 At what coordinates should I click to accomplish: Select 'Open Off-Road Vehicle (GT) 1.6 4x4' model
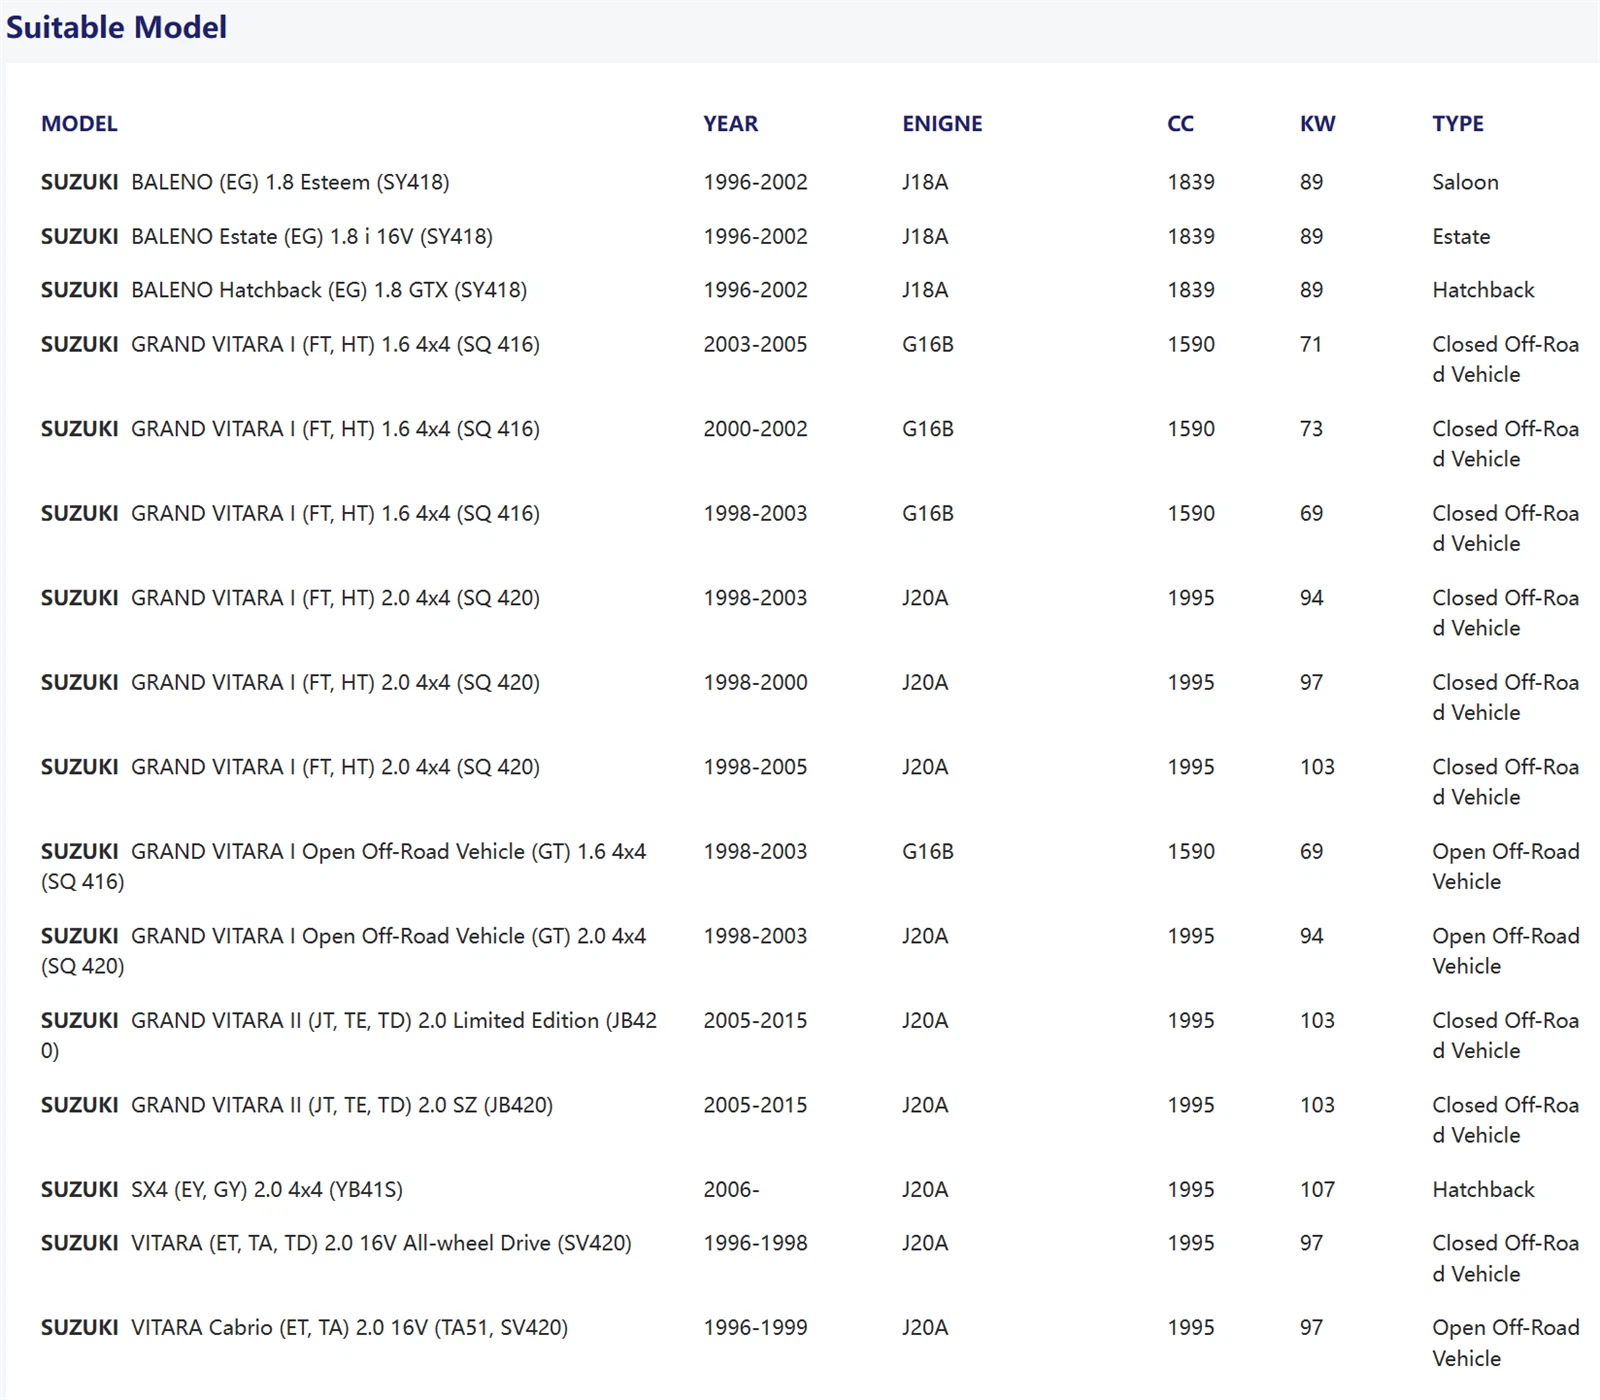[343, 866]
